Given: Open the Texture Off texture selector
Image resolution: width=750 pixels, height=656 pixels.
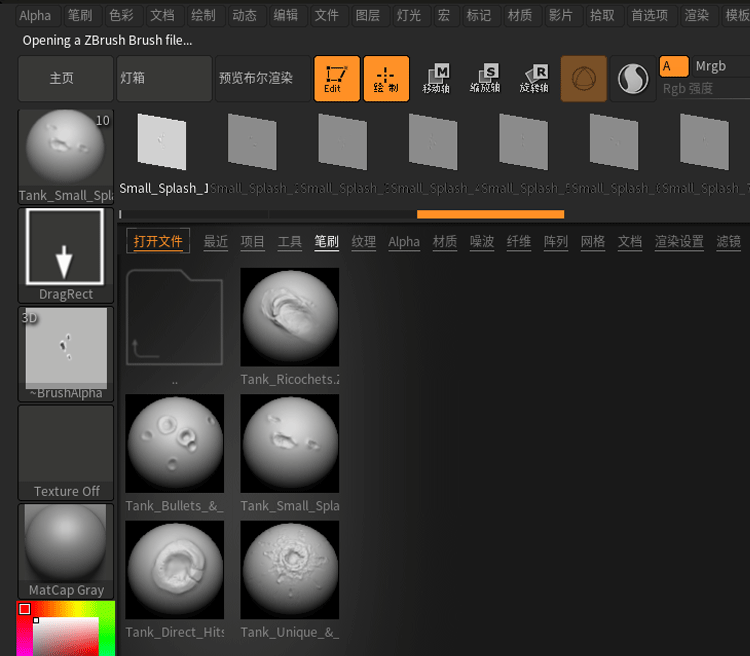Looking at the screenshot, I should [x=66, y=453].
